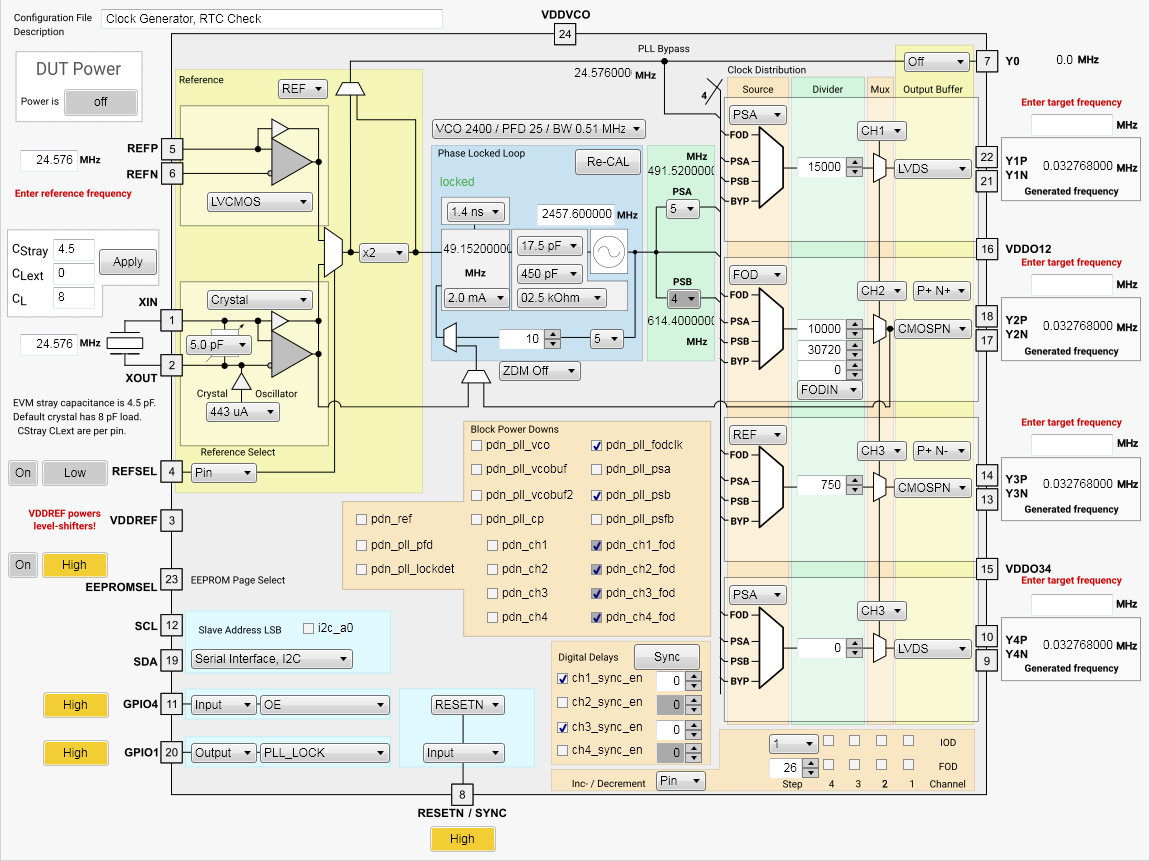1150x861 pixels.
Task: Click the PLL Bypass mux icon at top
Action: point(351,88)
